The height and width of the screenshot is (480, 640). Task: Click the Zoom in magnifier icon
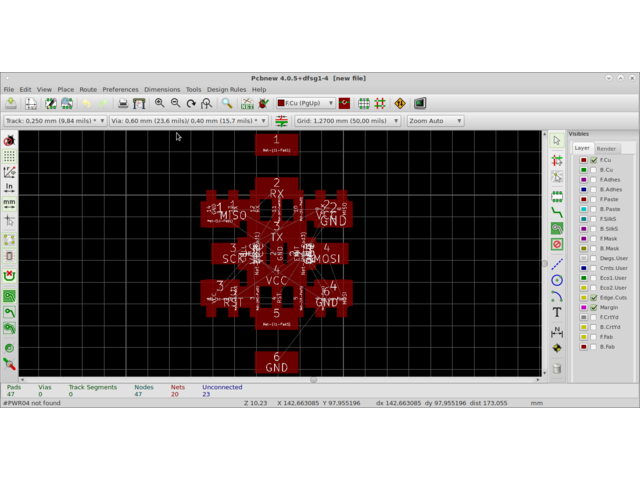pyautogui.click(x=160, y=104)
